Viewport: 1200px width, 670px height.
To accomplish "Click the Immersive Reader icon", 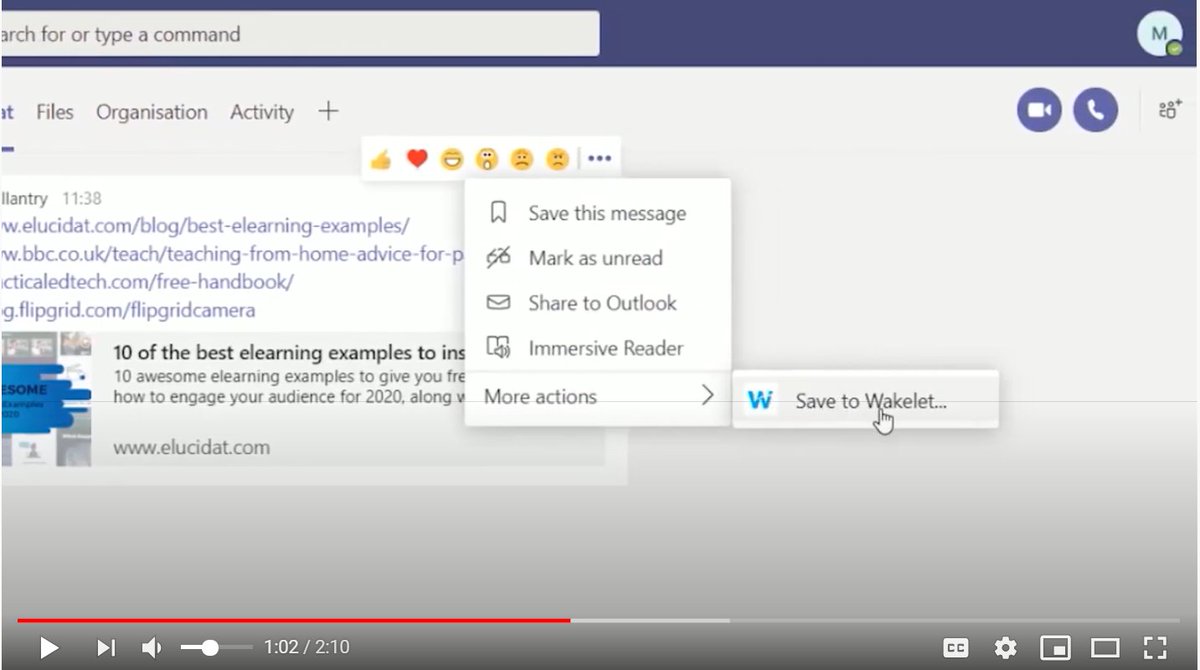I will (498, 347).
